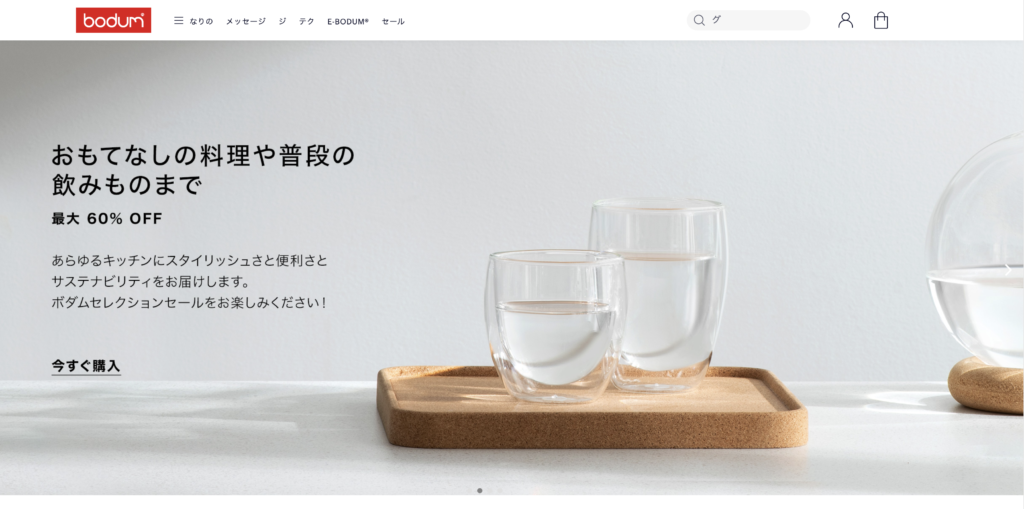Open the メッセージ menu item
The height and width of the screenshot is (509, 1024).
tap(246, 22)
